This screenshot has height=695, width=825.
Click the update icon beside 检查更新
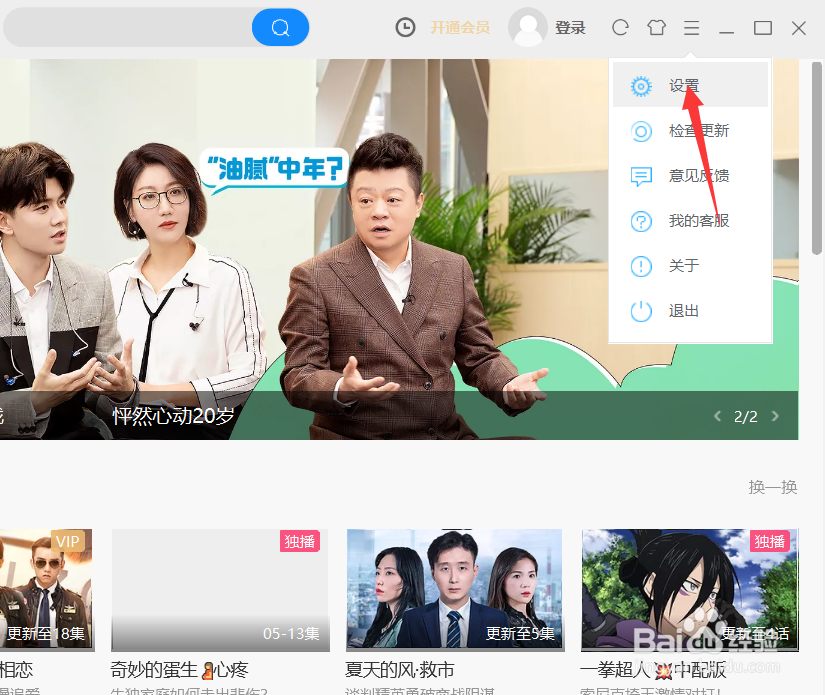pyautogui.click(x=641, y=131)
